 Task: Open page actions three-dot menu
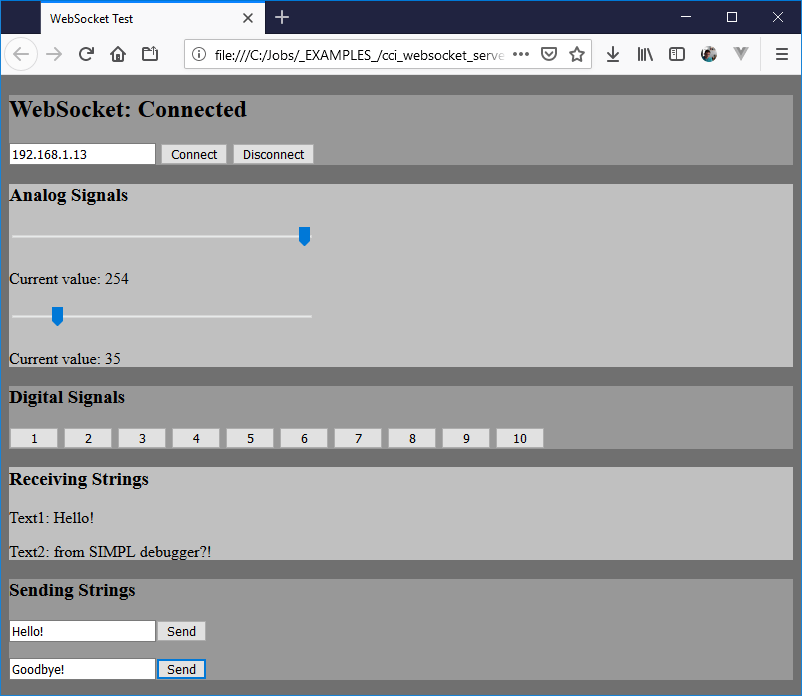521,54
